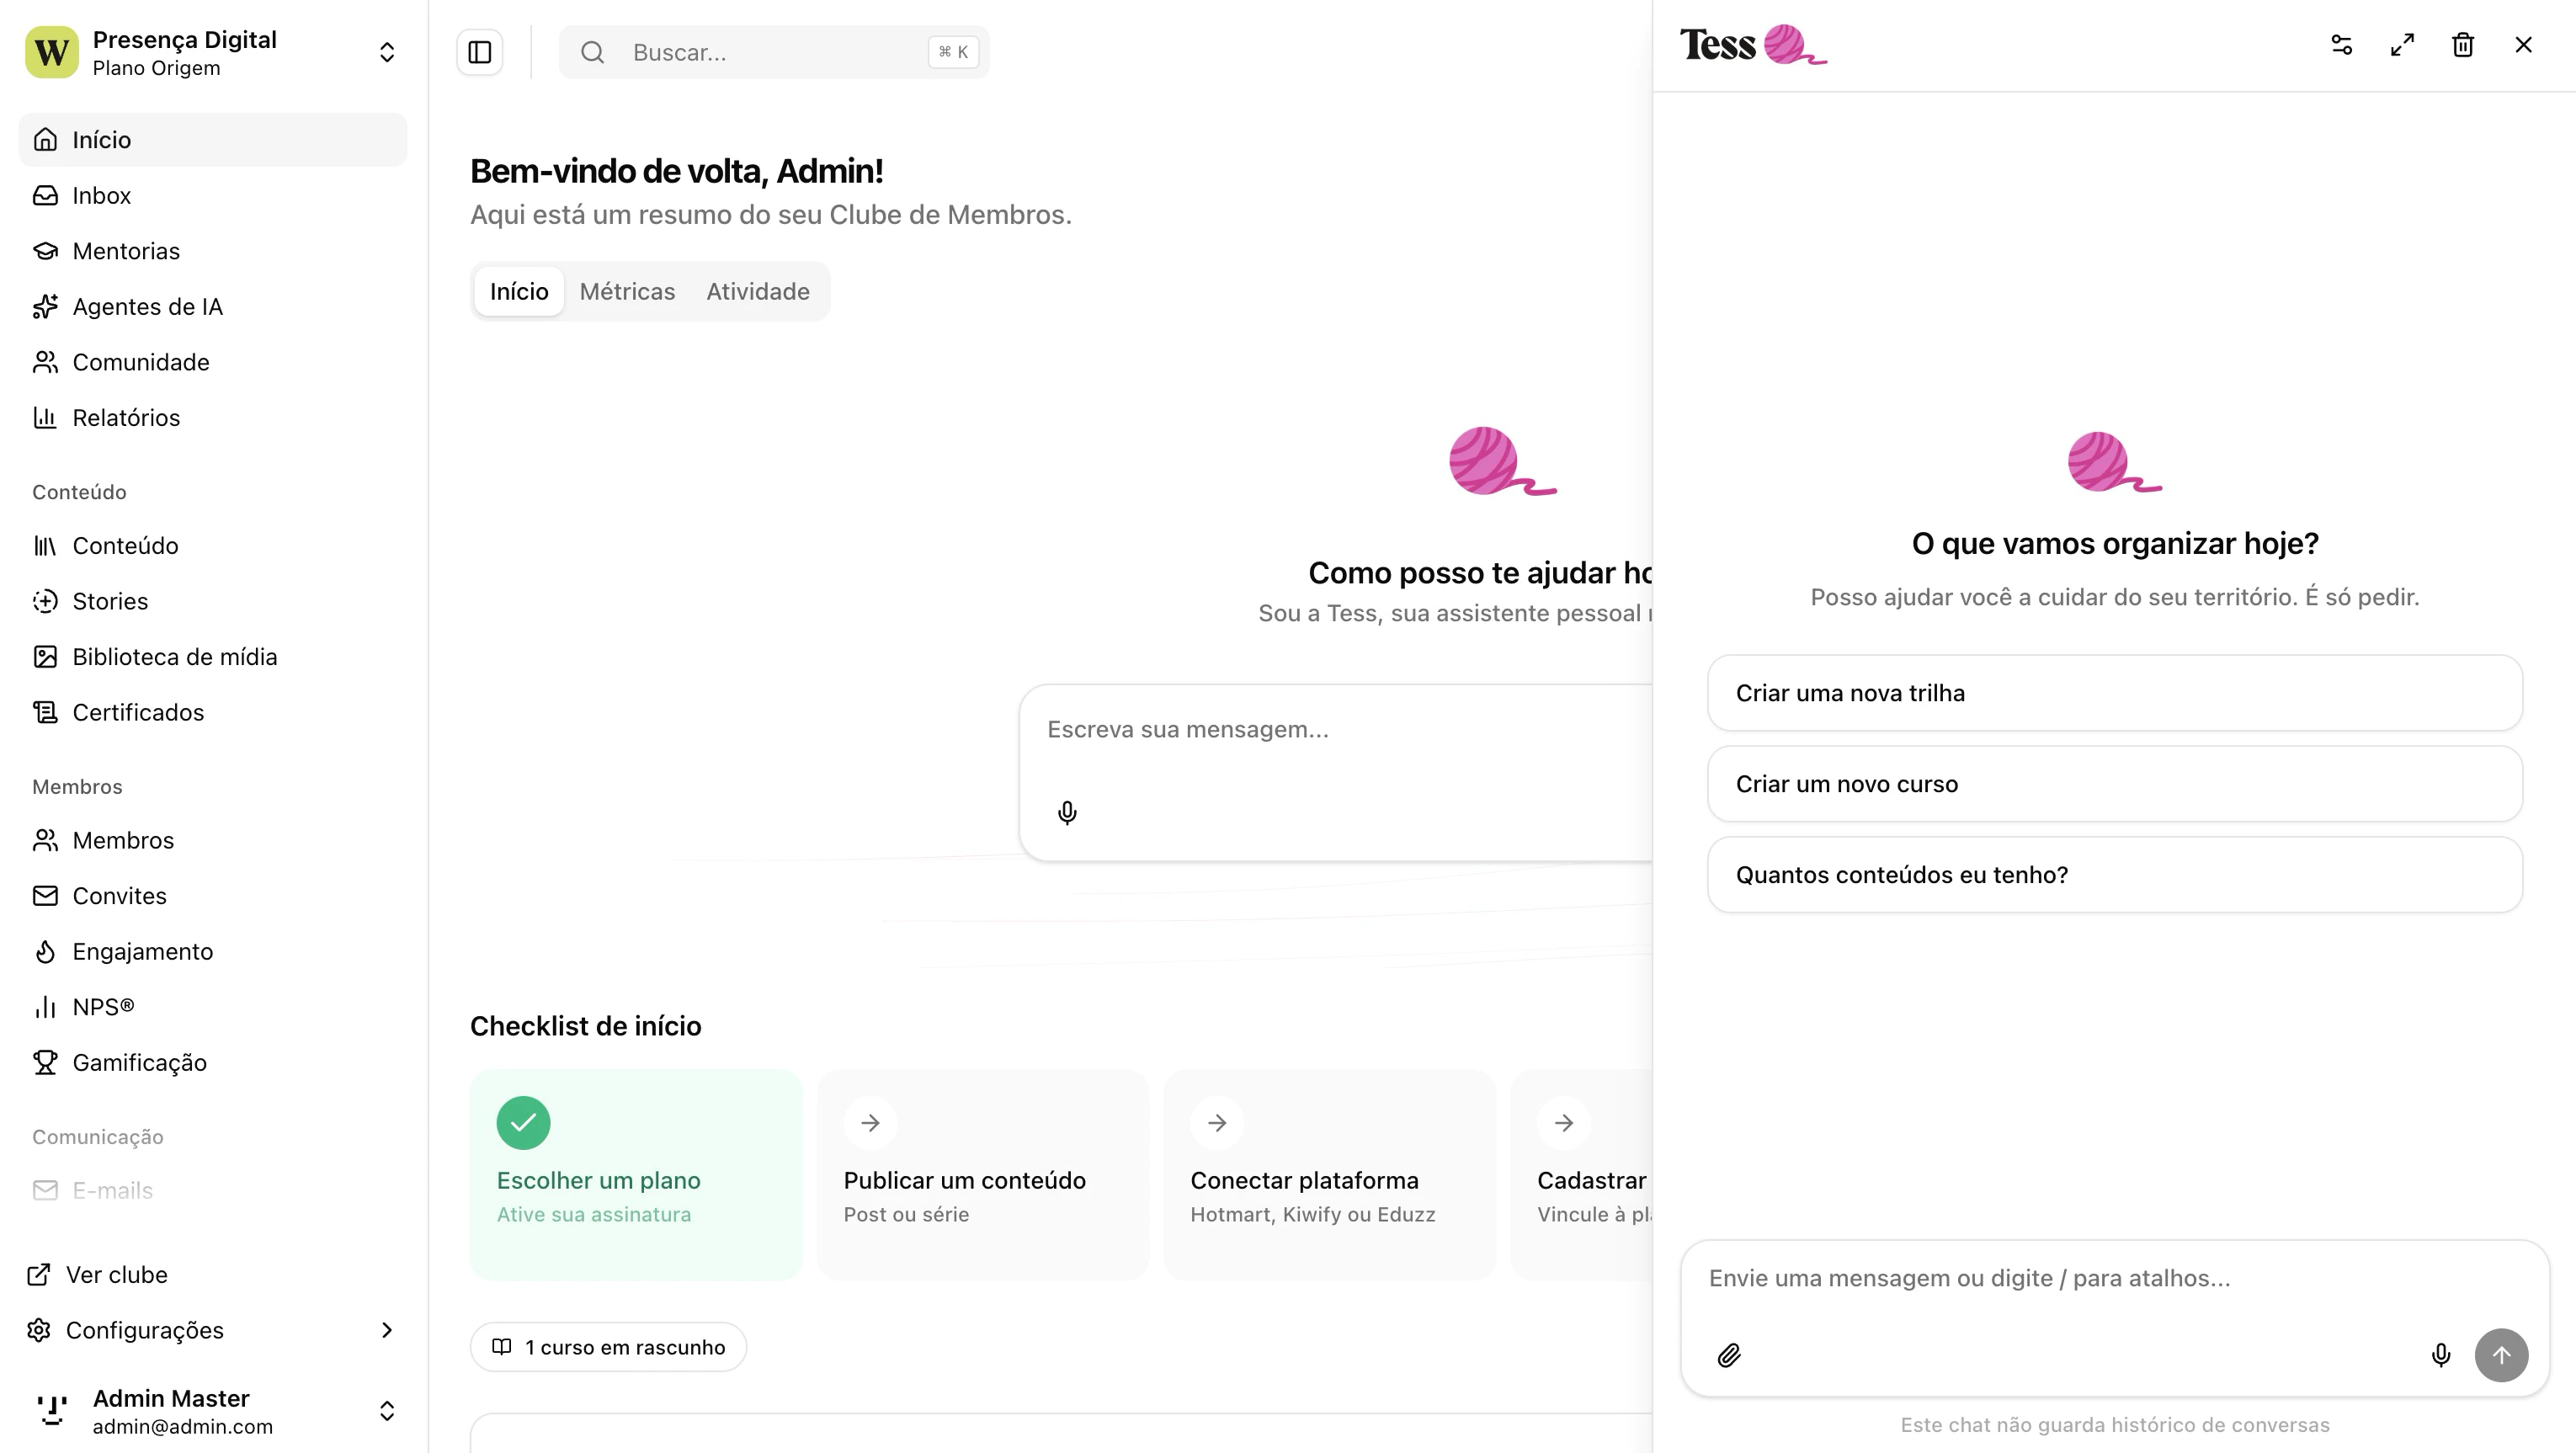Open Agentes de IA in sidebar
The width and height of the screenshot is (2576, 1453).
pos(147,307)
